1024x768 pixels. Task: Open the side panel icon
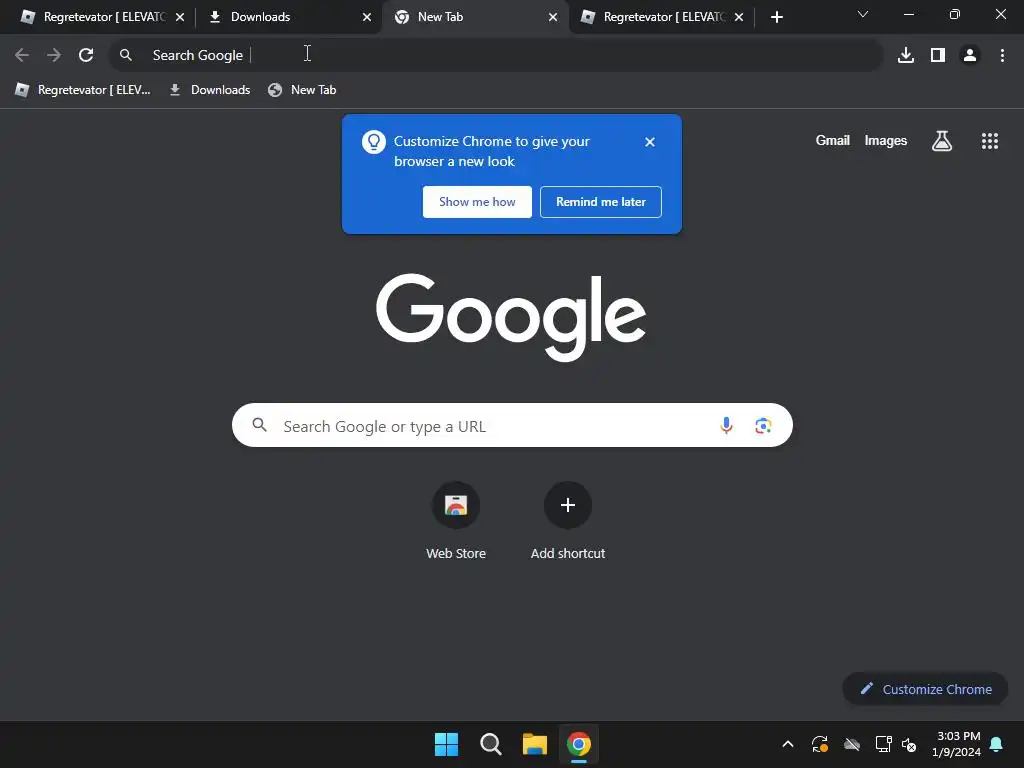coord(938,55)
